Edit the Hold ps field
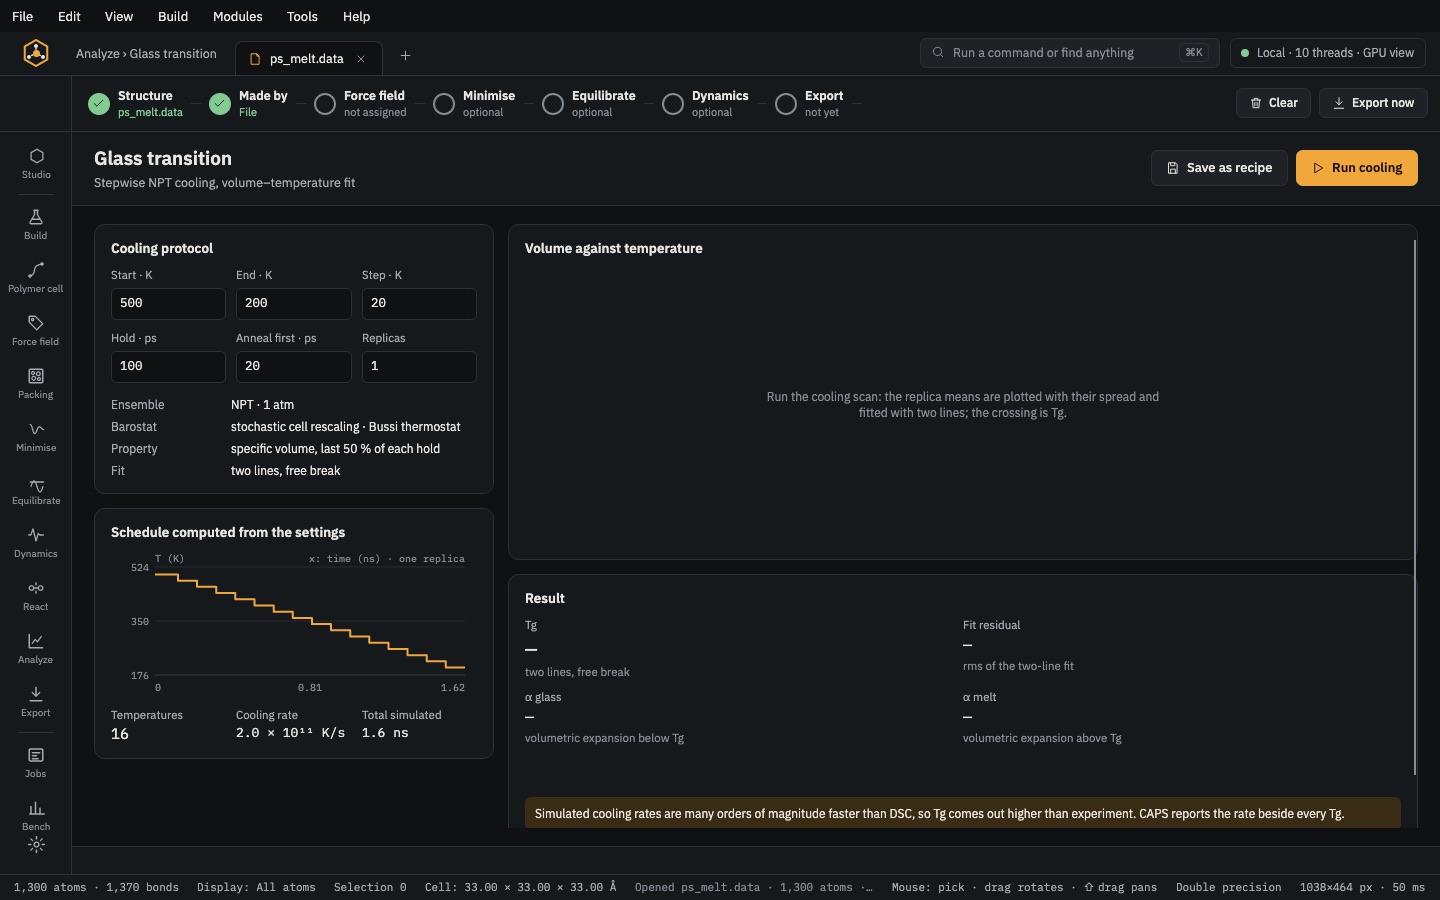The width and height of the screenshot is (1440, 900). point(168,367)
